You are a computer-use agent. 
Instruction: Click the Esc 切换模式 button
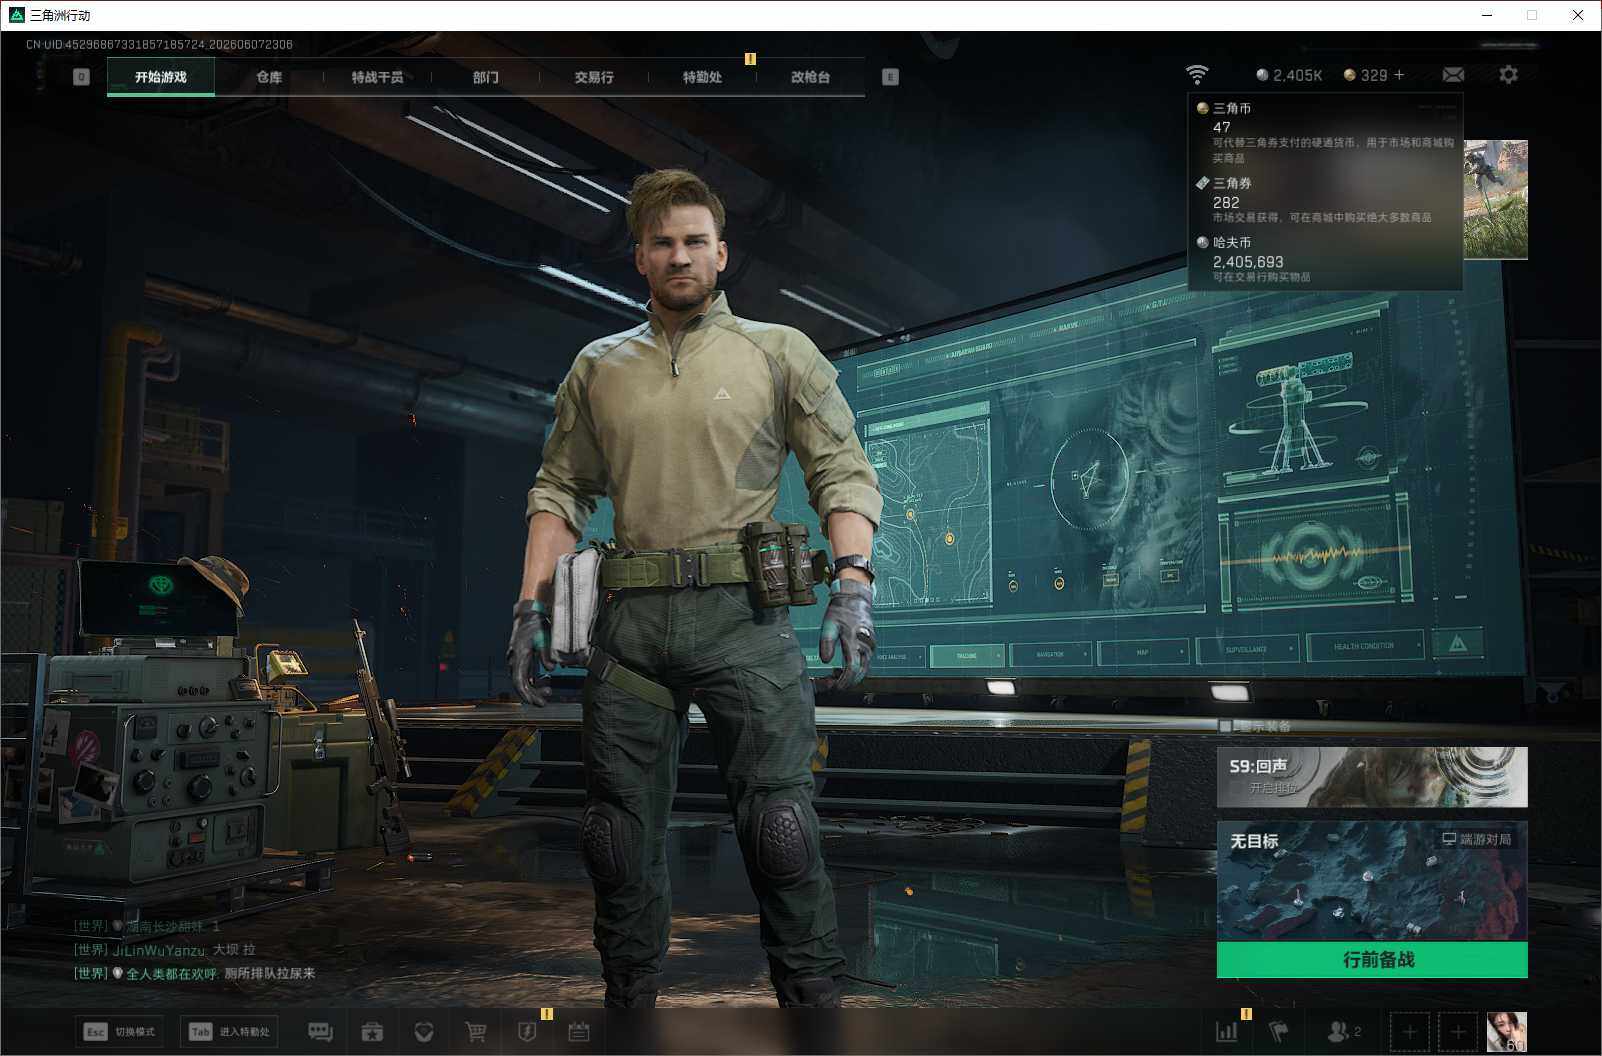click(x=120, y=1031)
